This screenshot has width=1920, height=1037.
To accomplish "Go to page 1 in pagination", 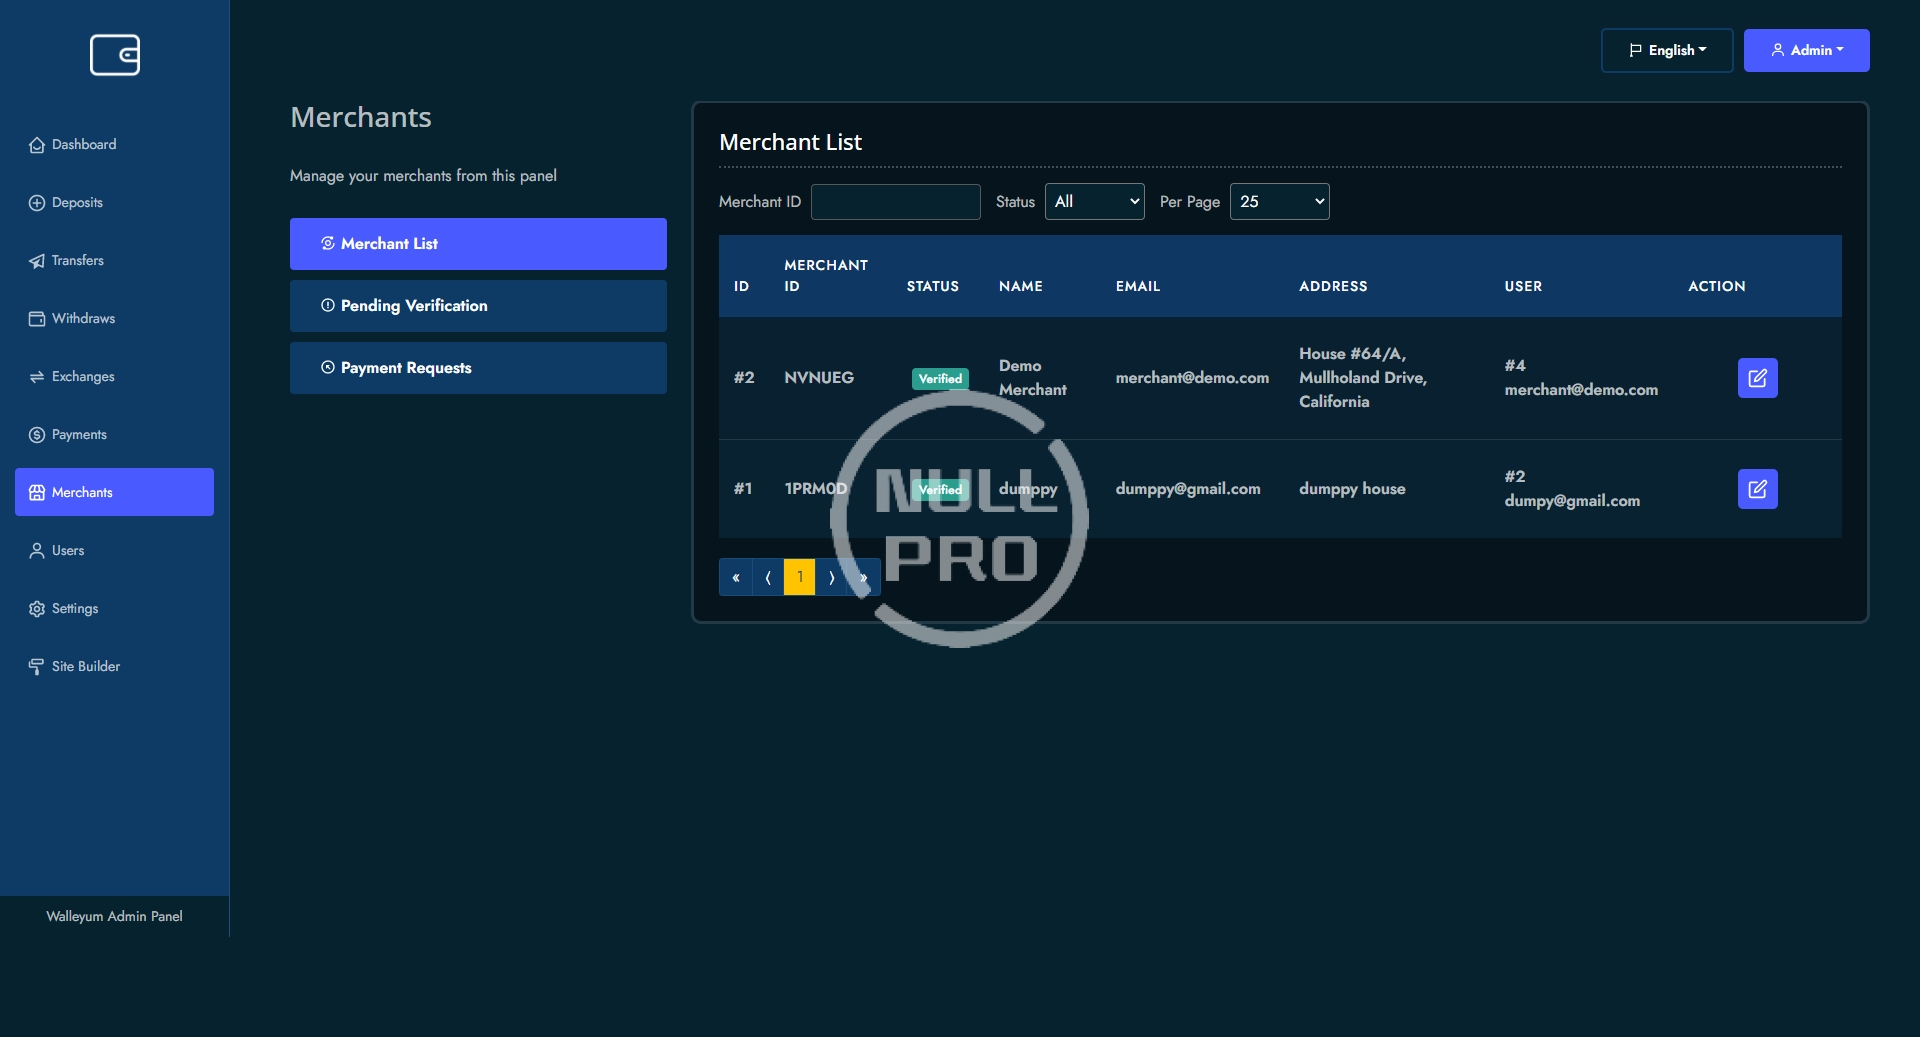I will click(800, 577).
